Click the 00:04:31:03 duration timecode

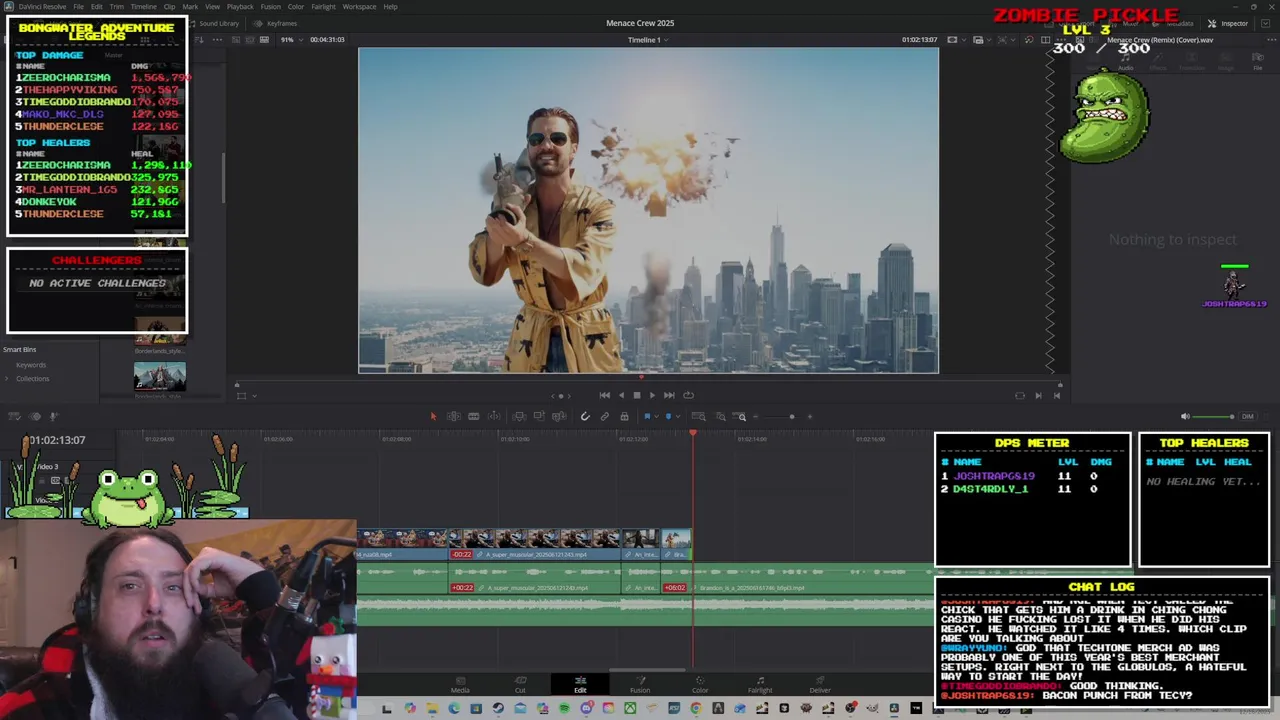327,40
